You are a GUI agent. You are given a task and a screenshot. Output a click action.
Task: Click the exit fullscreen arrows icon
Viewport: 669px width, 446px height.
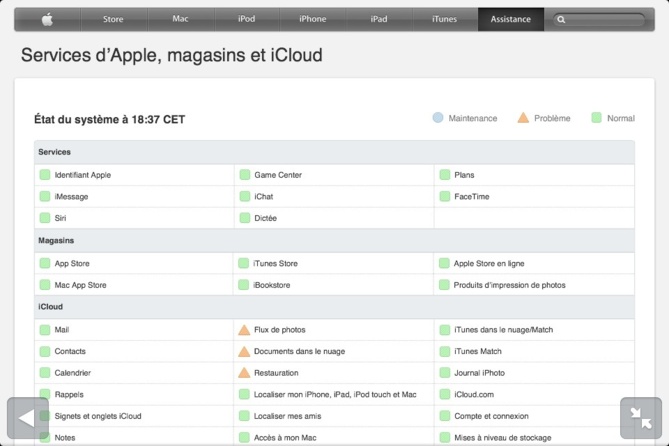(x=640, y=417)
